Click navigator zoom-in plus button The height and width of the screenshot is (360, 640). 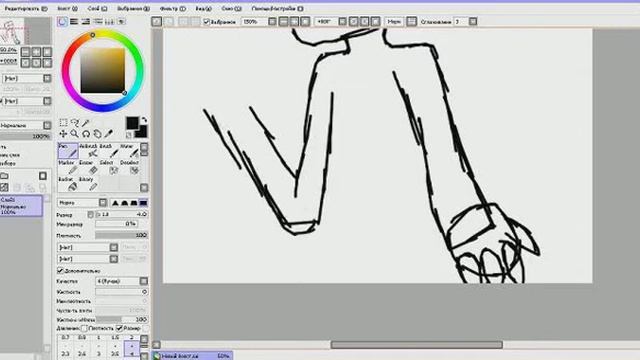36,51
